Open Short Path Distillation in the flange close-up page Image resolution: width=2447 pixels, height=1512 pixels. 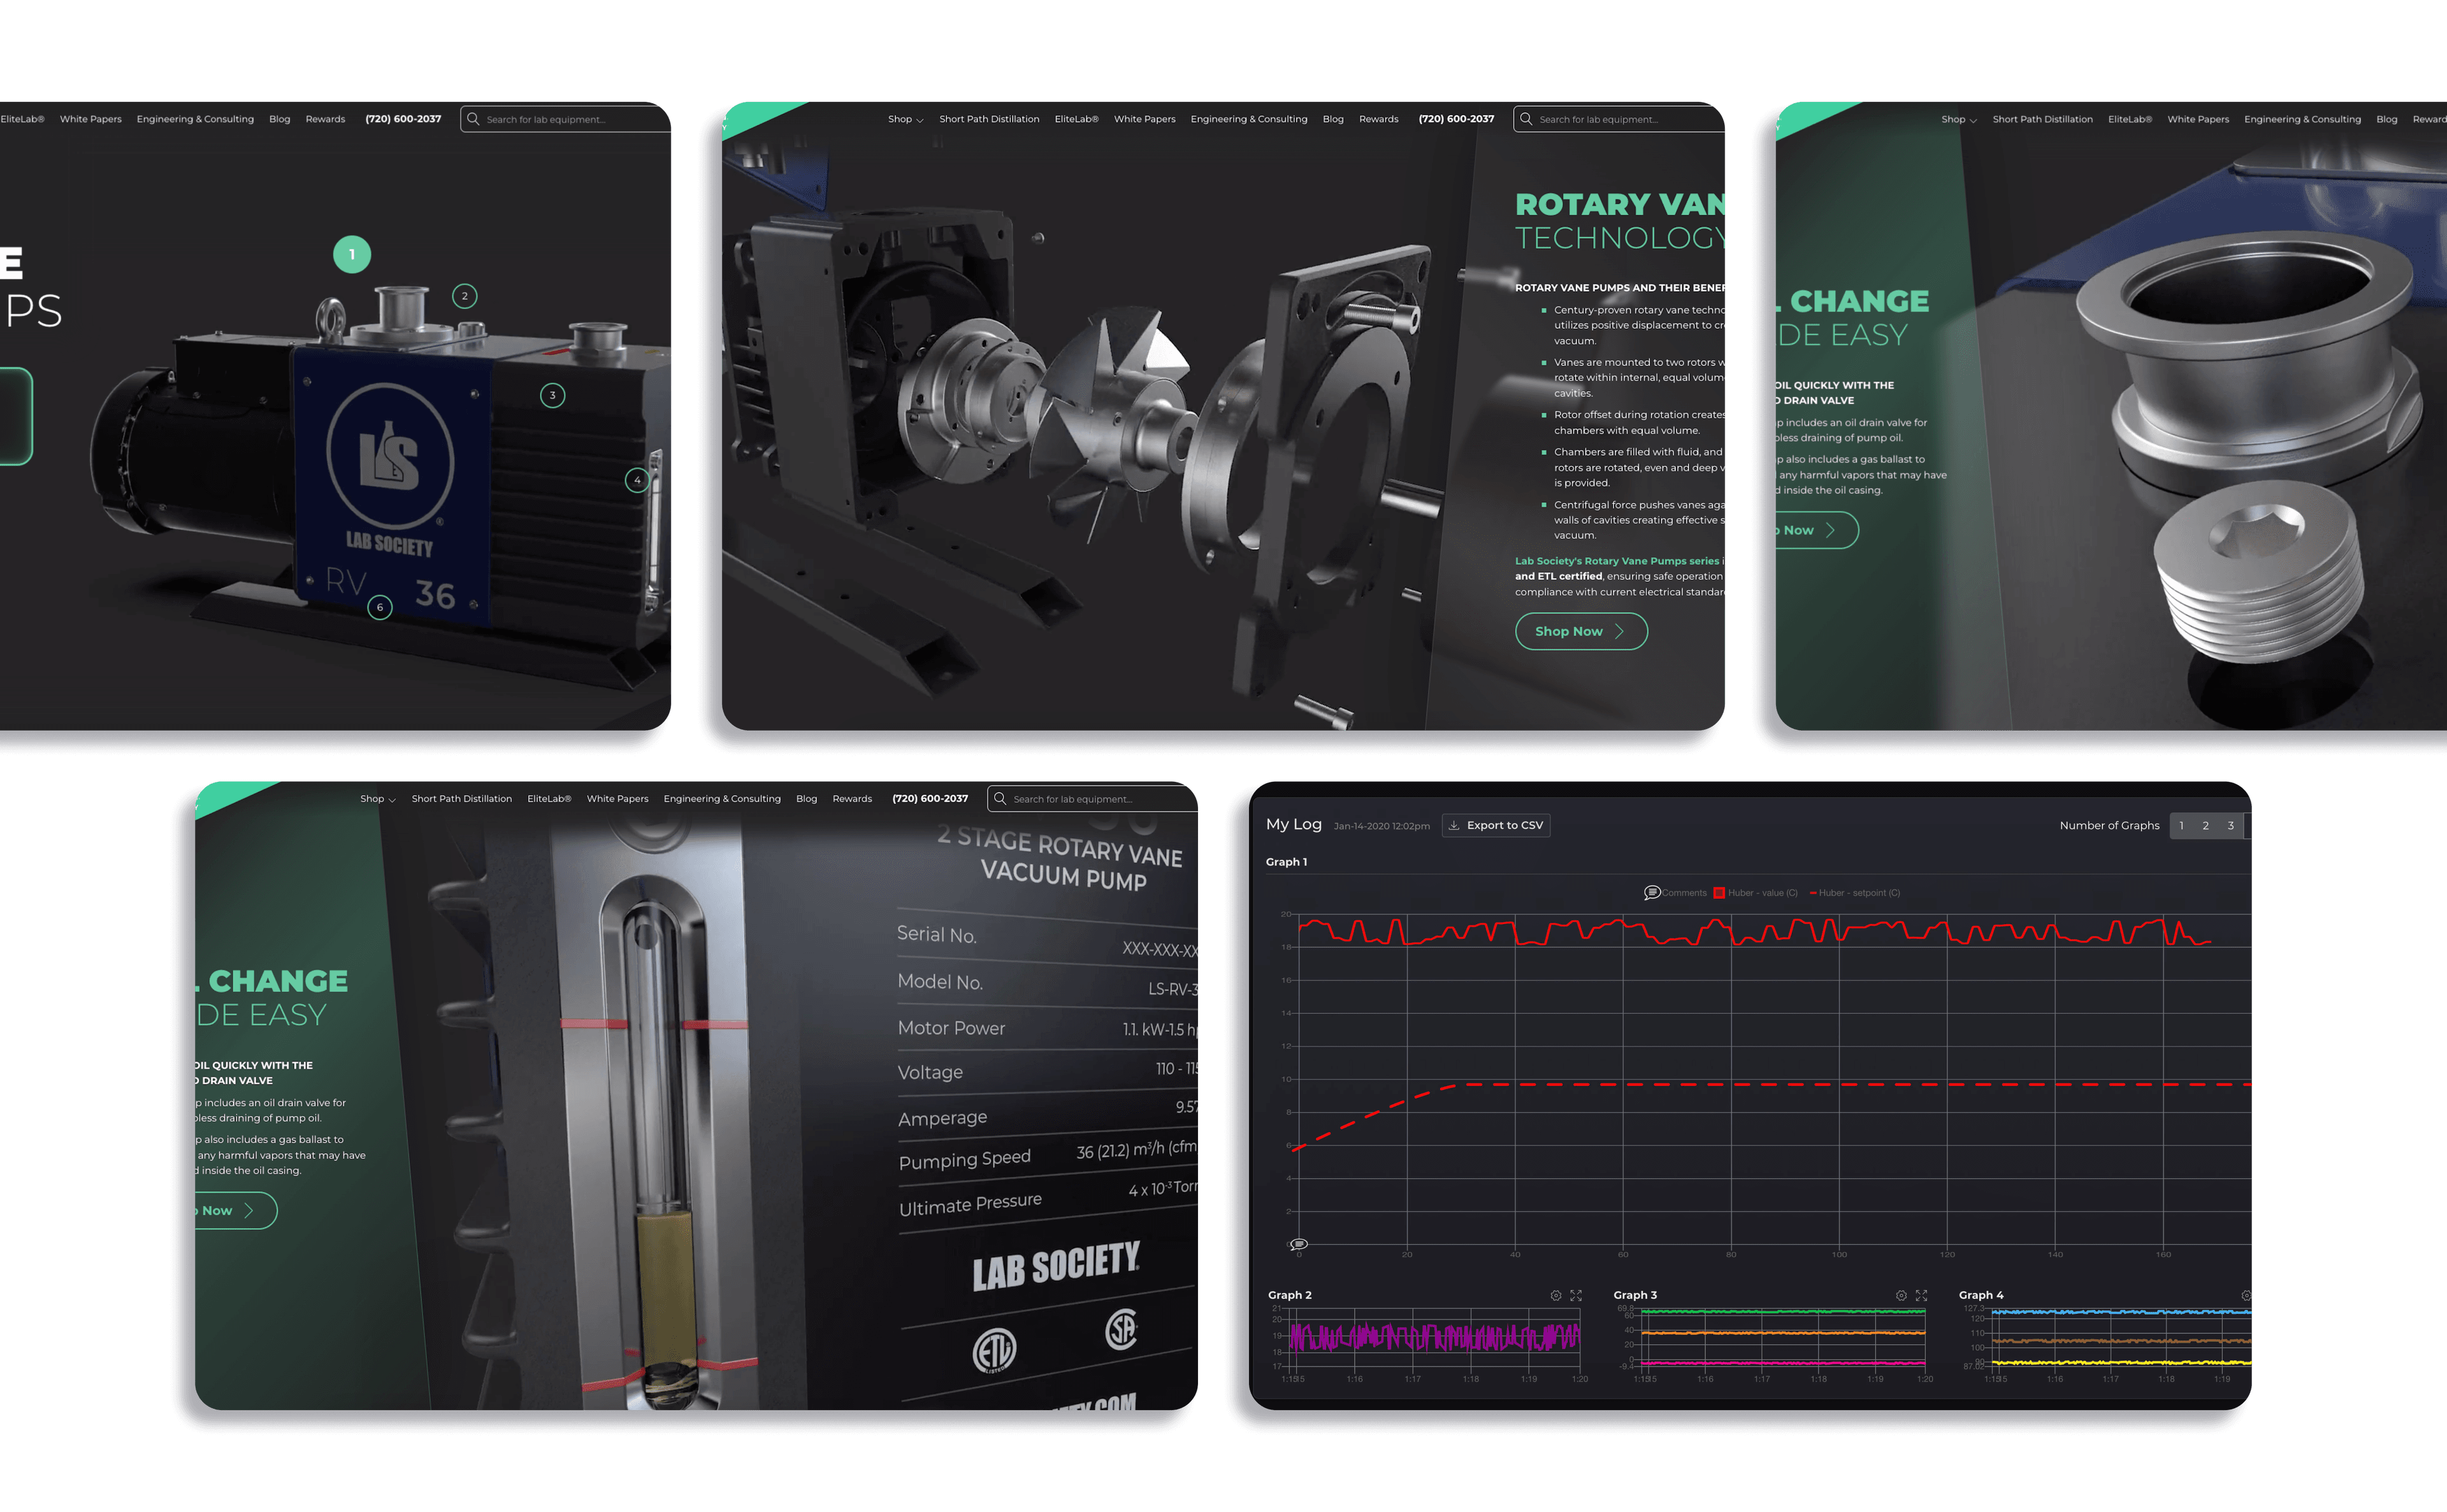(2042, 119)
